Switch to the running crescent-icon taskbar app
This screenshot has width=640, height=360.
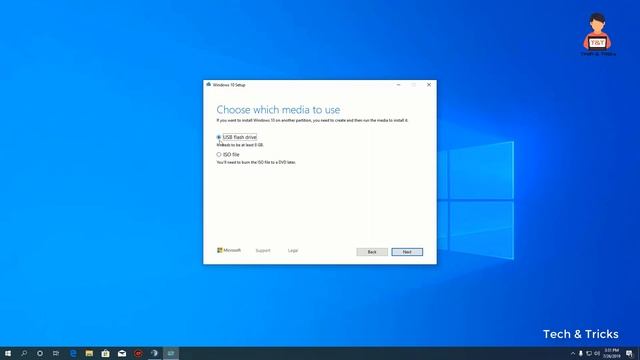pyautogui.click(x=154, y=353)
